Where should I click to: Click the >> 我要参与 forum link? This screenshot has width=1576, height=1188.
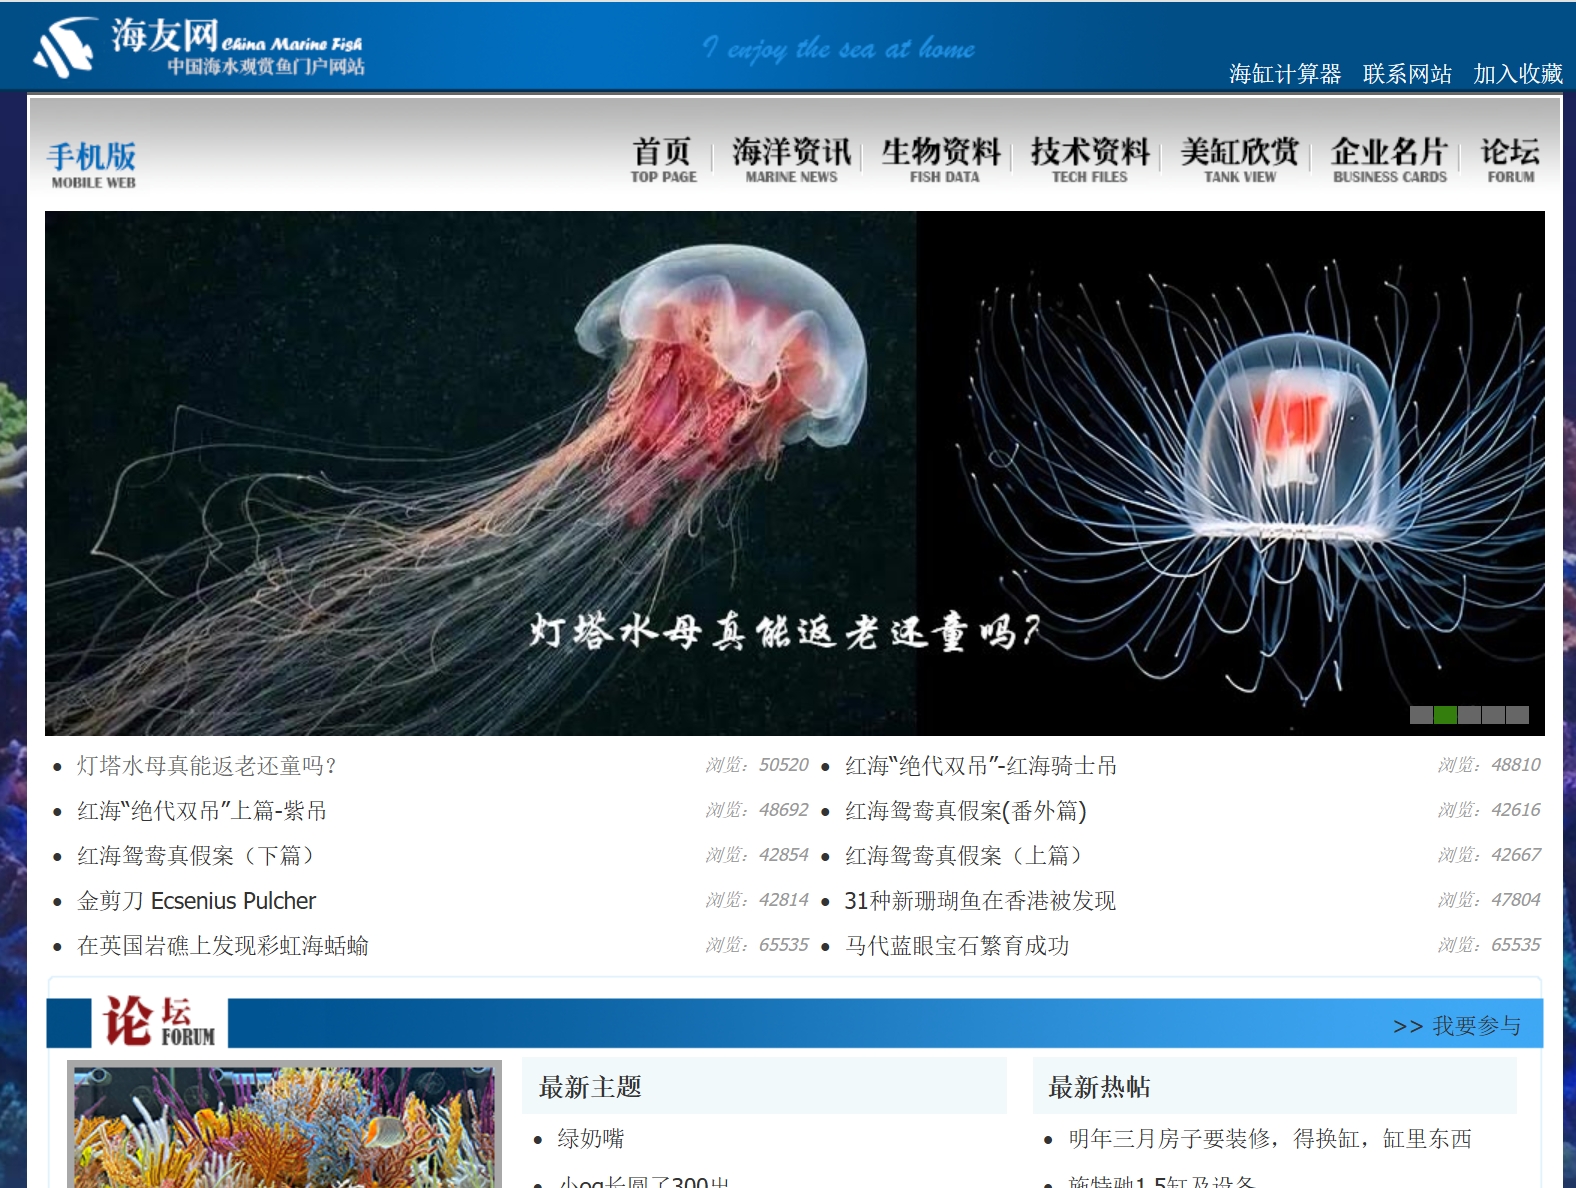pos(1457,1026)
